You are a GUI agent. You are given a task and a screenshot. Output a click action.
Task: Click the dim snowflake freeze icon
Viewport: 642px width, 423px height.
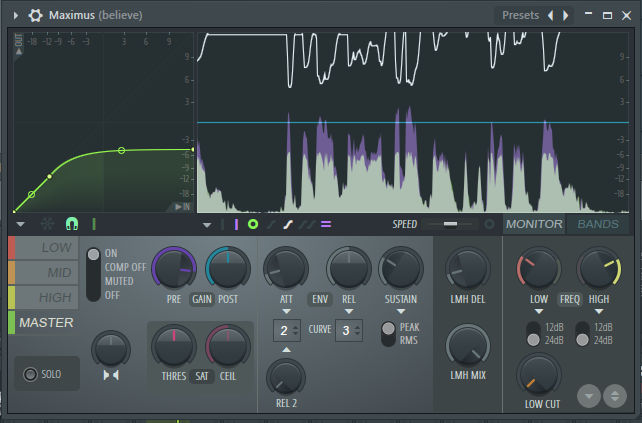[x=47, y=224]
